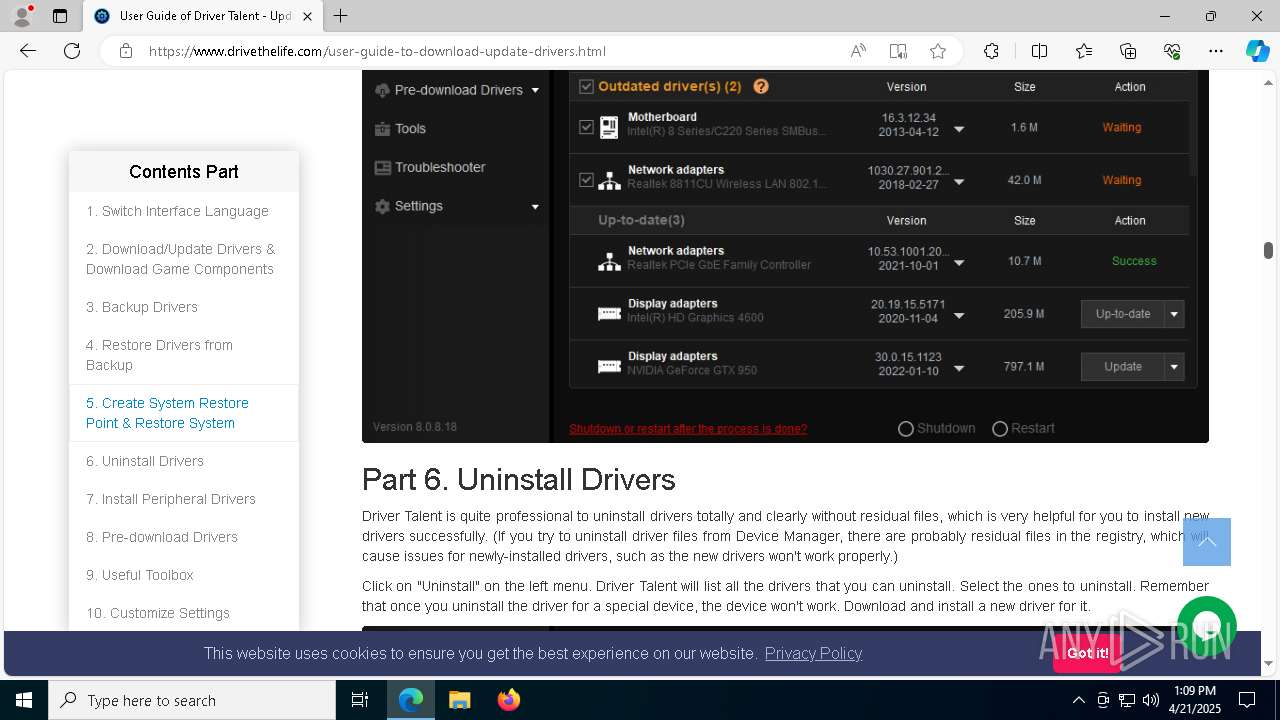Jump to Uninstall Drivers contents item
Image resolution: width=1280 pixels, height=720 pixels.
(145, 461)
